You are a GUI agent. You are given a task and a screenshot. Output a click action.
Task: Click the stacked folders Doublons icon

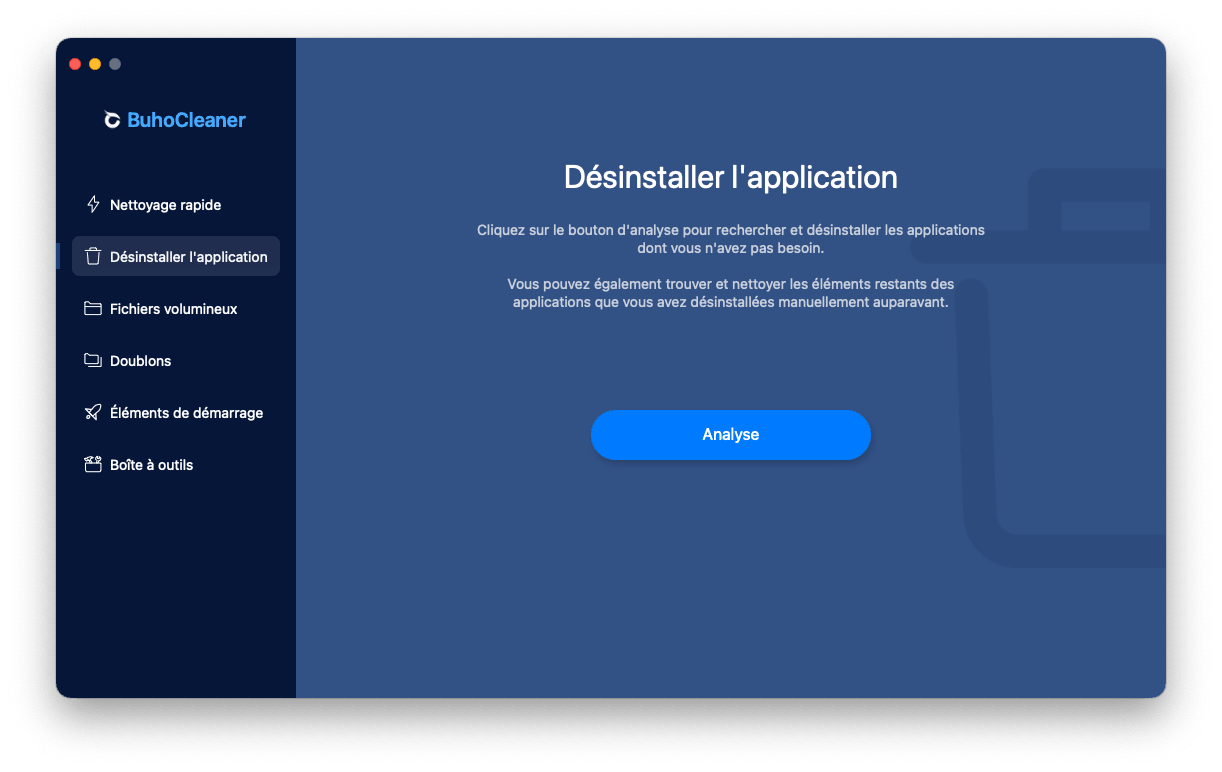pyautogui.click(x=93, y=360)
